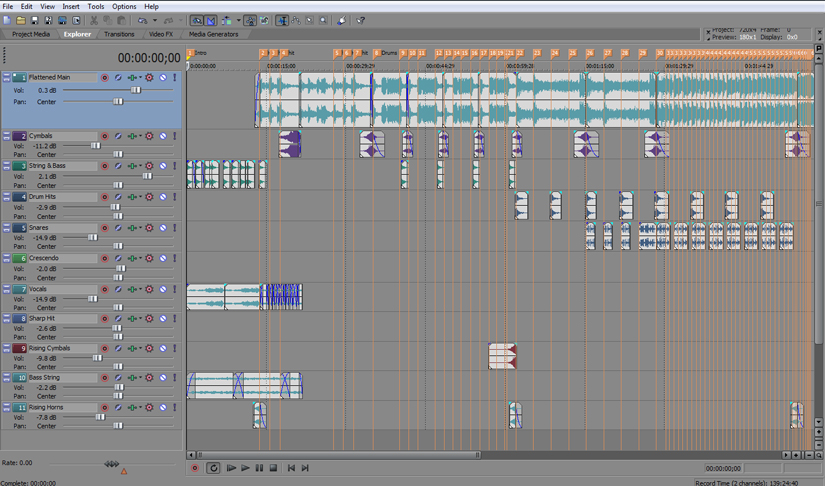Toggle Automatic Crossfades in the toolbar

[210, 21]
